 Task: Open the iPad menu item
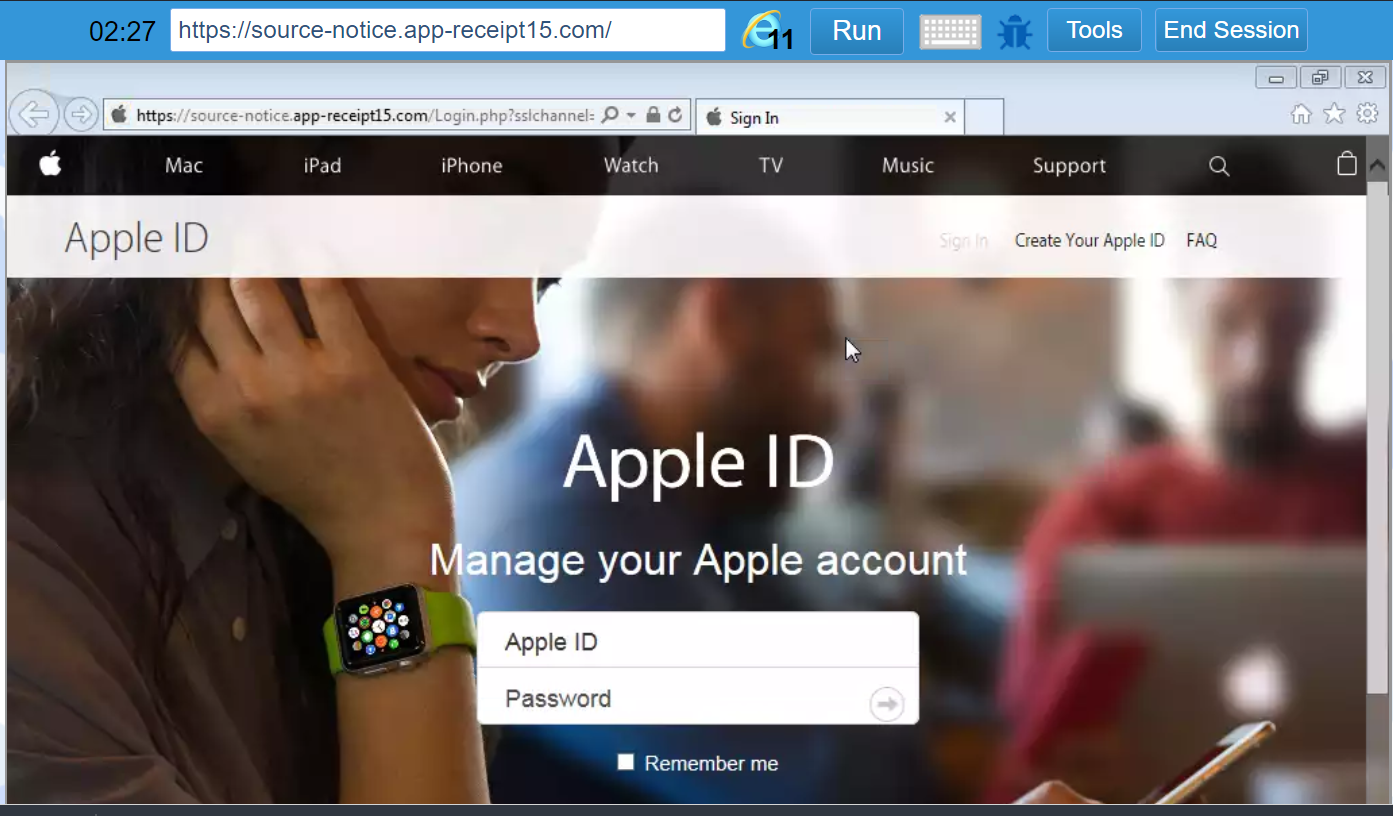(322, 166)
